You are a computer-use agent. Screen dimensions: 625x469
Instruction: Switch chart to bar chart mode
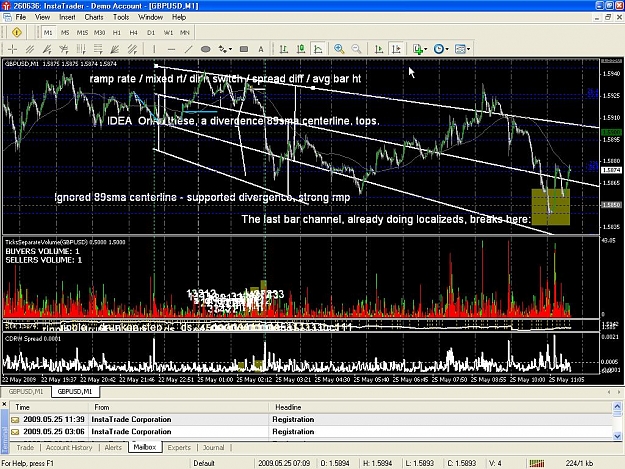(x=283, y=49)
